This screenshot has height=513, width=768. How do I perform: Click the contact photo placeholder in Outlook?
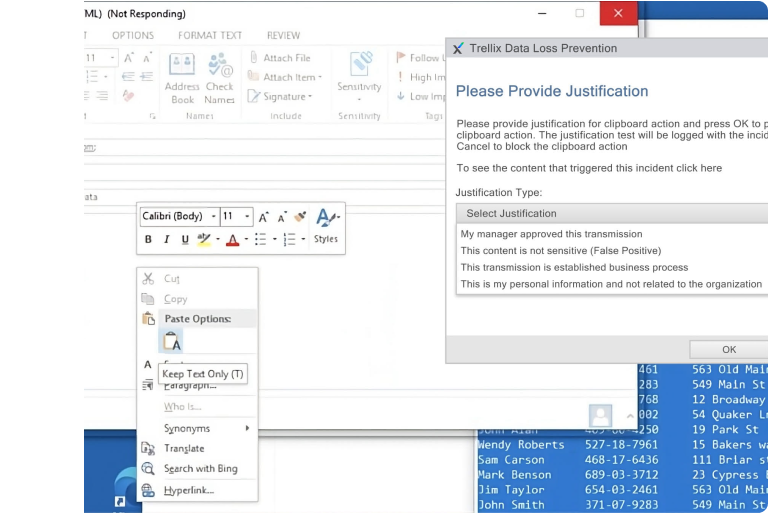click(600, 416)
